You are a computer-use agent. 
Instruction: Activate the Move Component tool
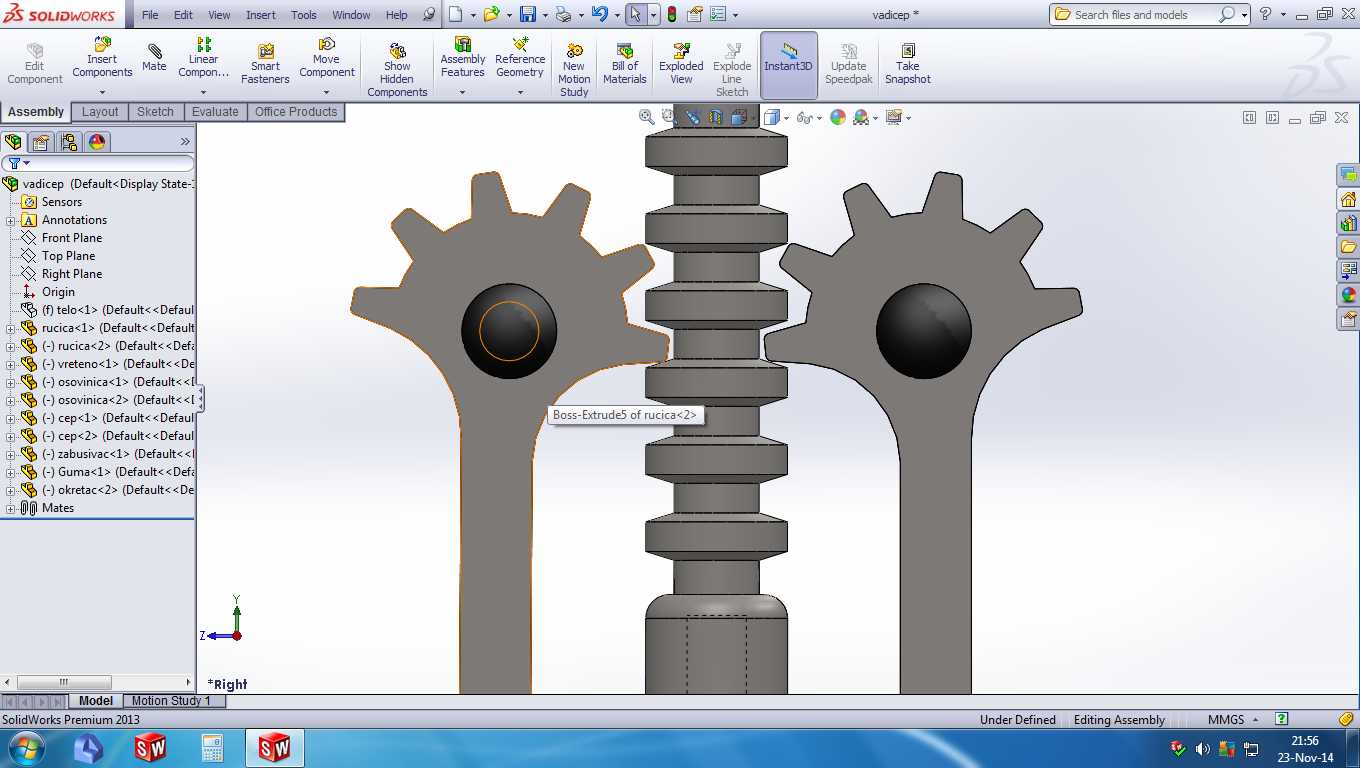pos(327,58)
